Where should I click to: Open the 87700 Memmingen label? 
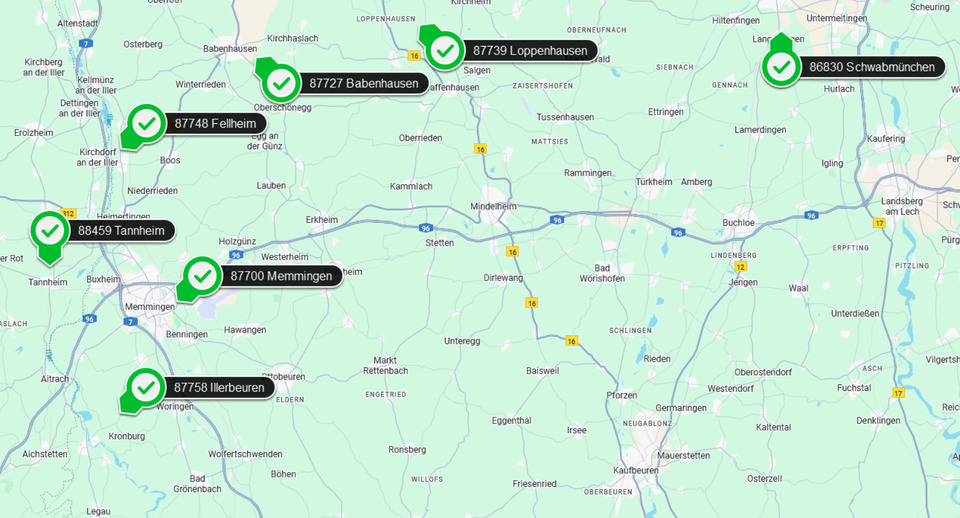281,276
